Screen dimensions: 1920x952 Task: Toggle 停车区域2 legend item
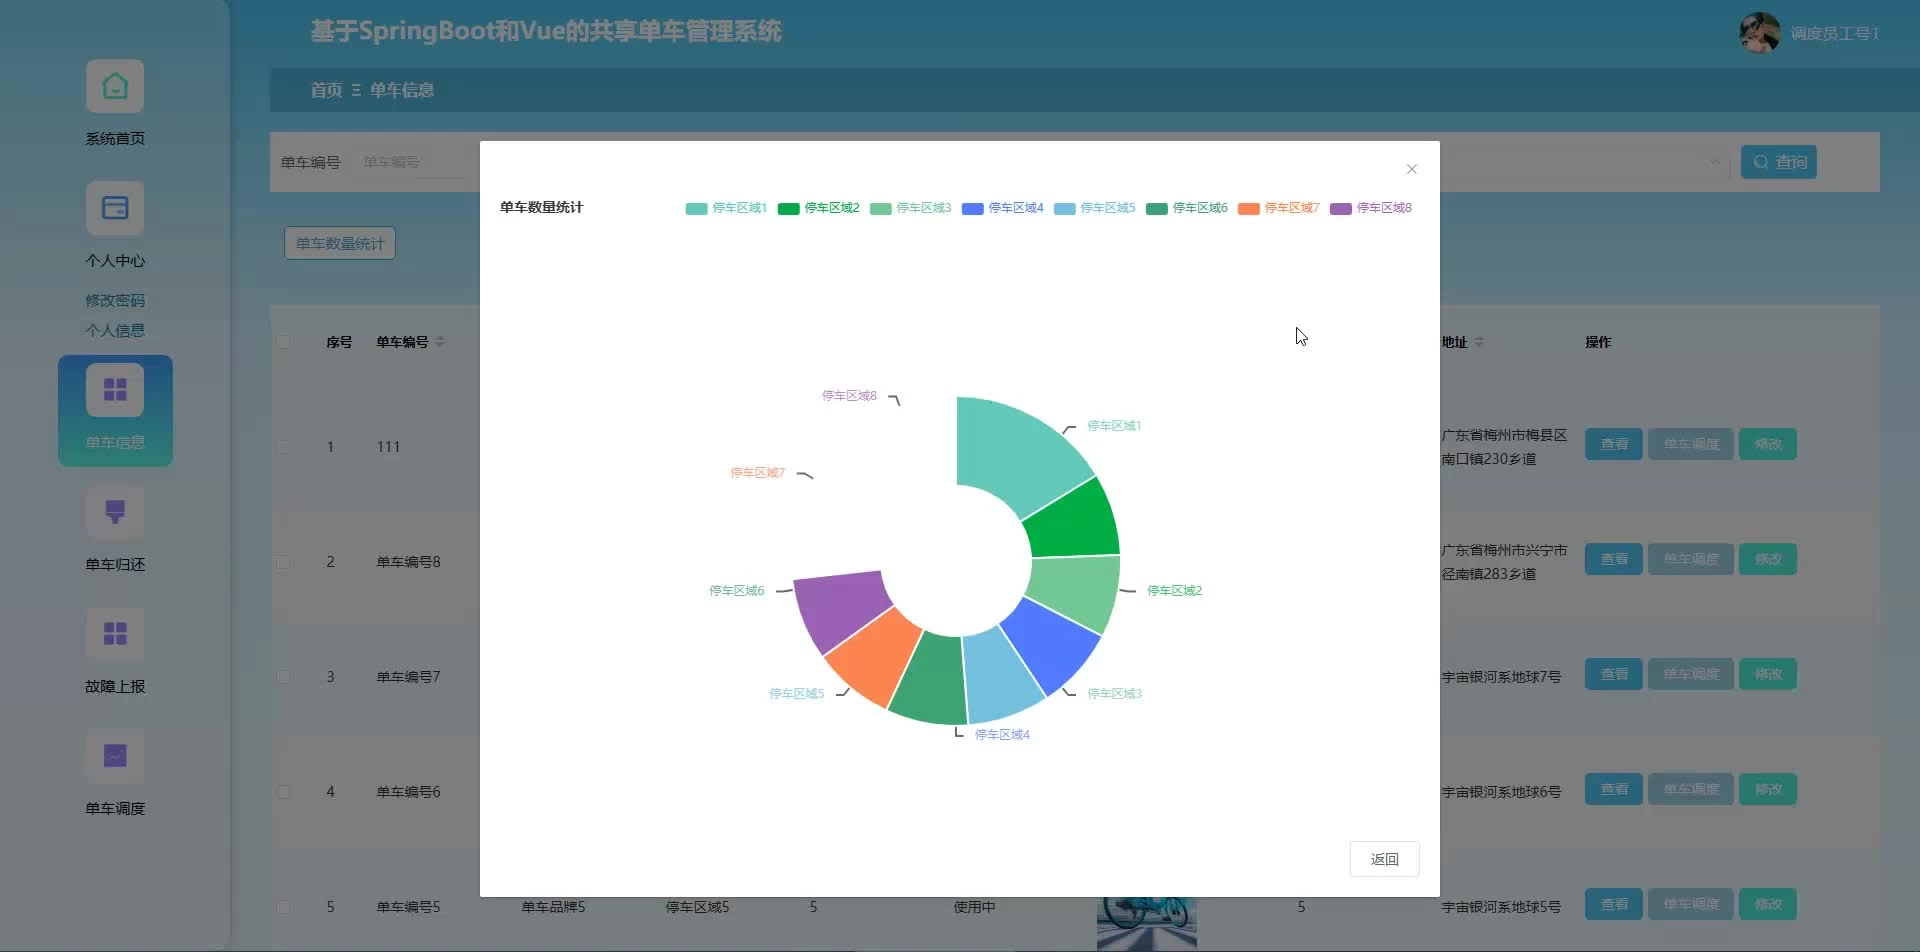point(818,208)
